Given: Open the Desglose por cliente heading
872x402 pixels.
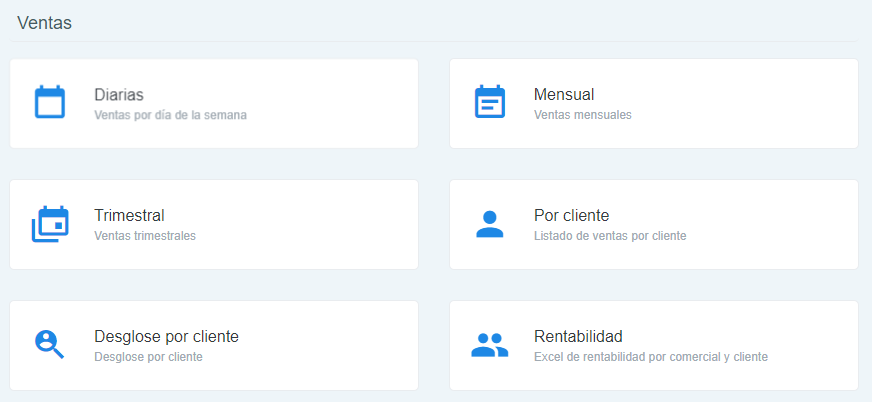Looking at the screenshot, I should [x=166, y=336].
